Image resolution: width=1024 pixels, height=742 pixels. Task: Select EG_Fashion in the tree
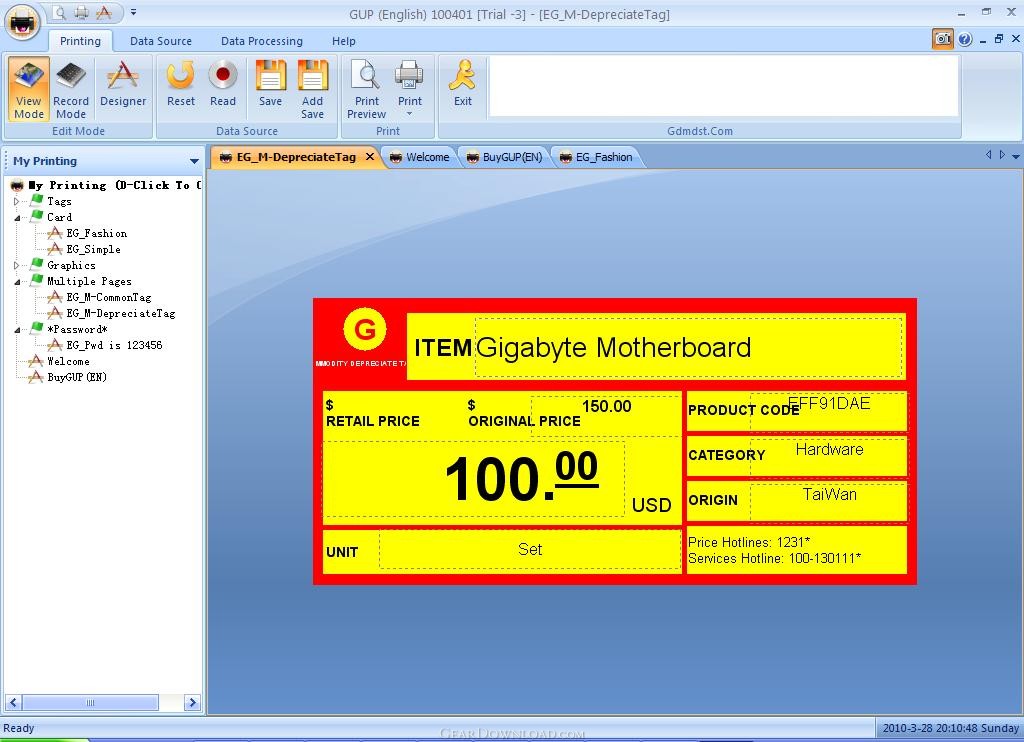click(x=96, y=233)
